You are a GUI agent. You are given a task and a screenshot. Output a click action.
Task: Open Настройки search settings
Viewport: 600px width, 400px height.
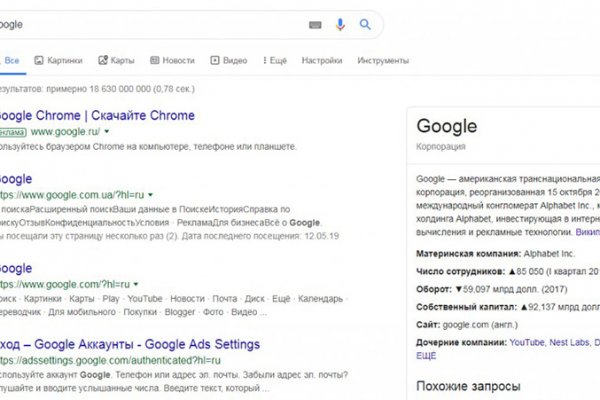tap(321, 60)
